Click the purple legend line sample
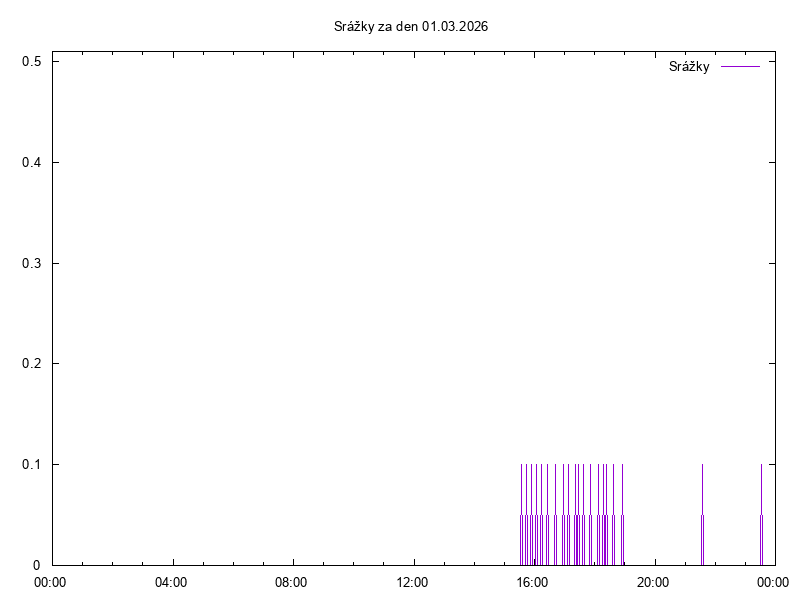800x600 pixels. tap(740, 67)
